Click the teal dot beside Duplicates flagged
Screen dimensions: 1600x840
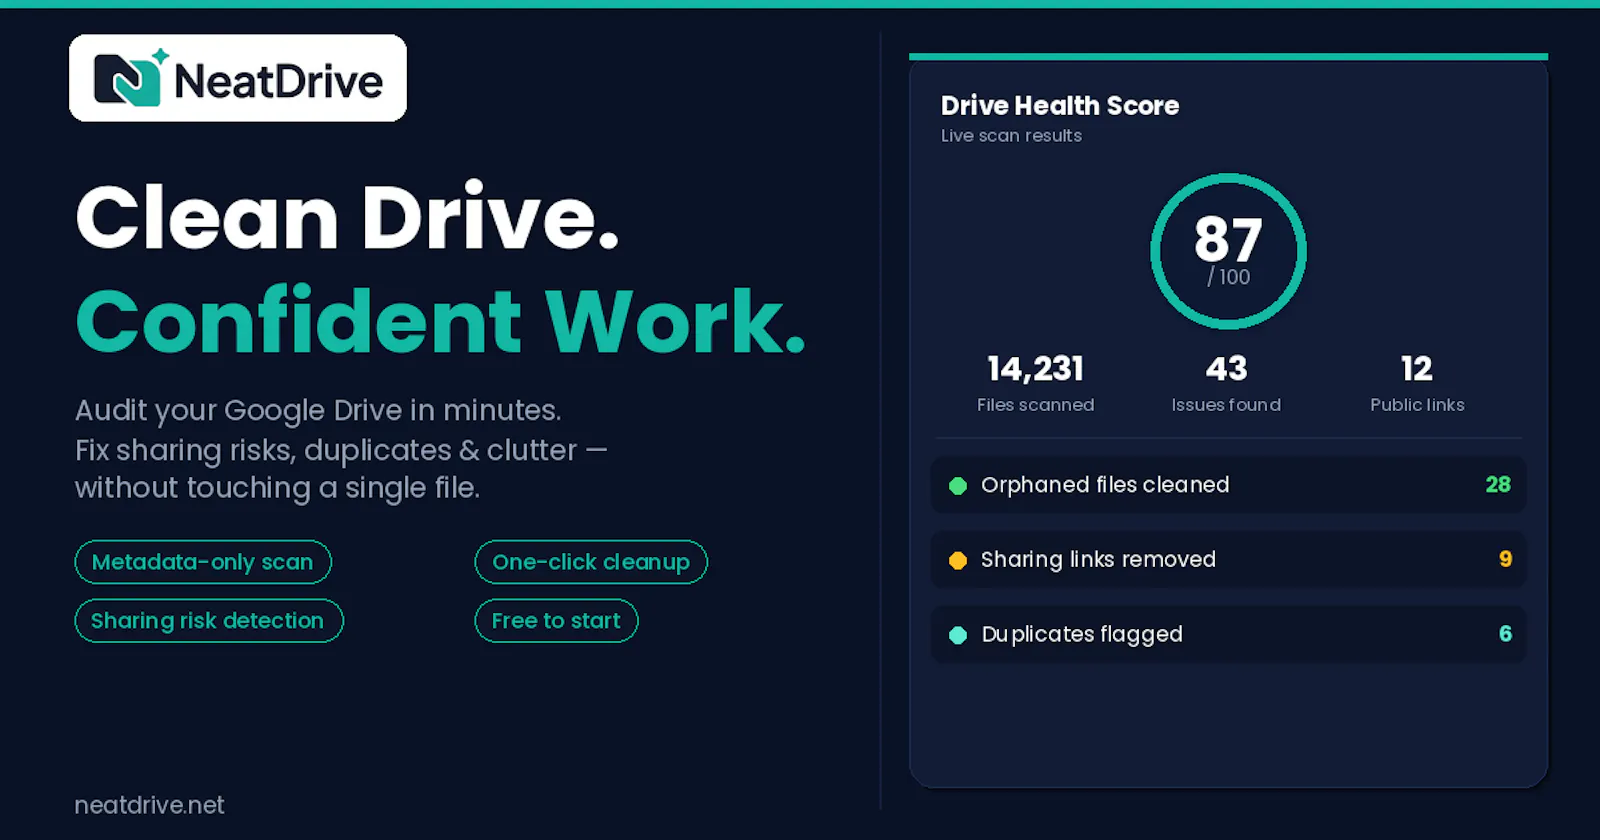coord(958,635)
